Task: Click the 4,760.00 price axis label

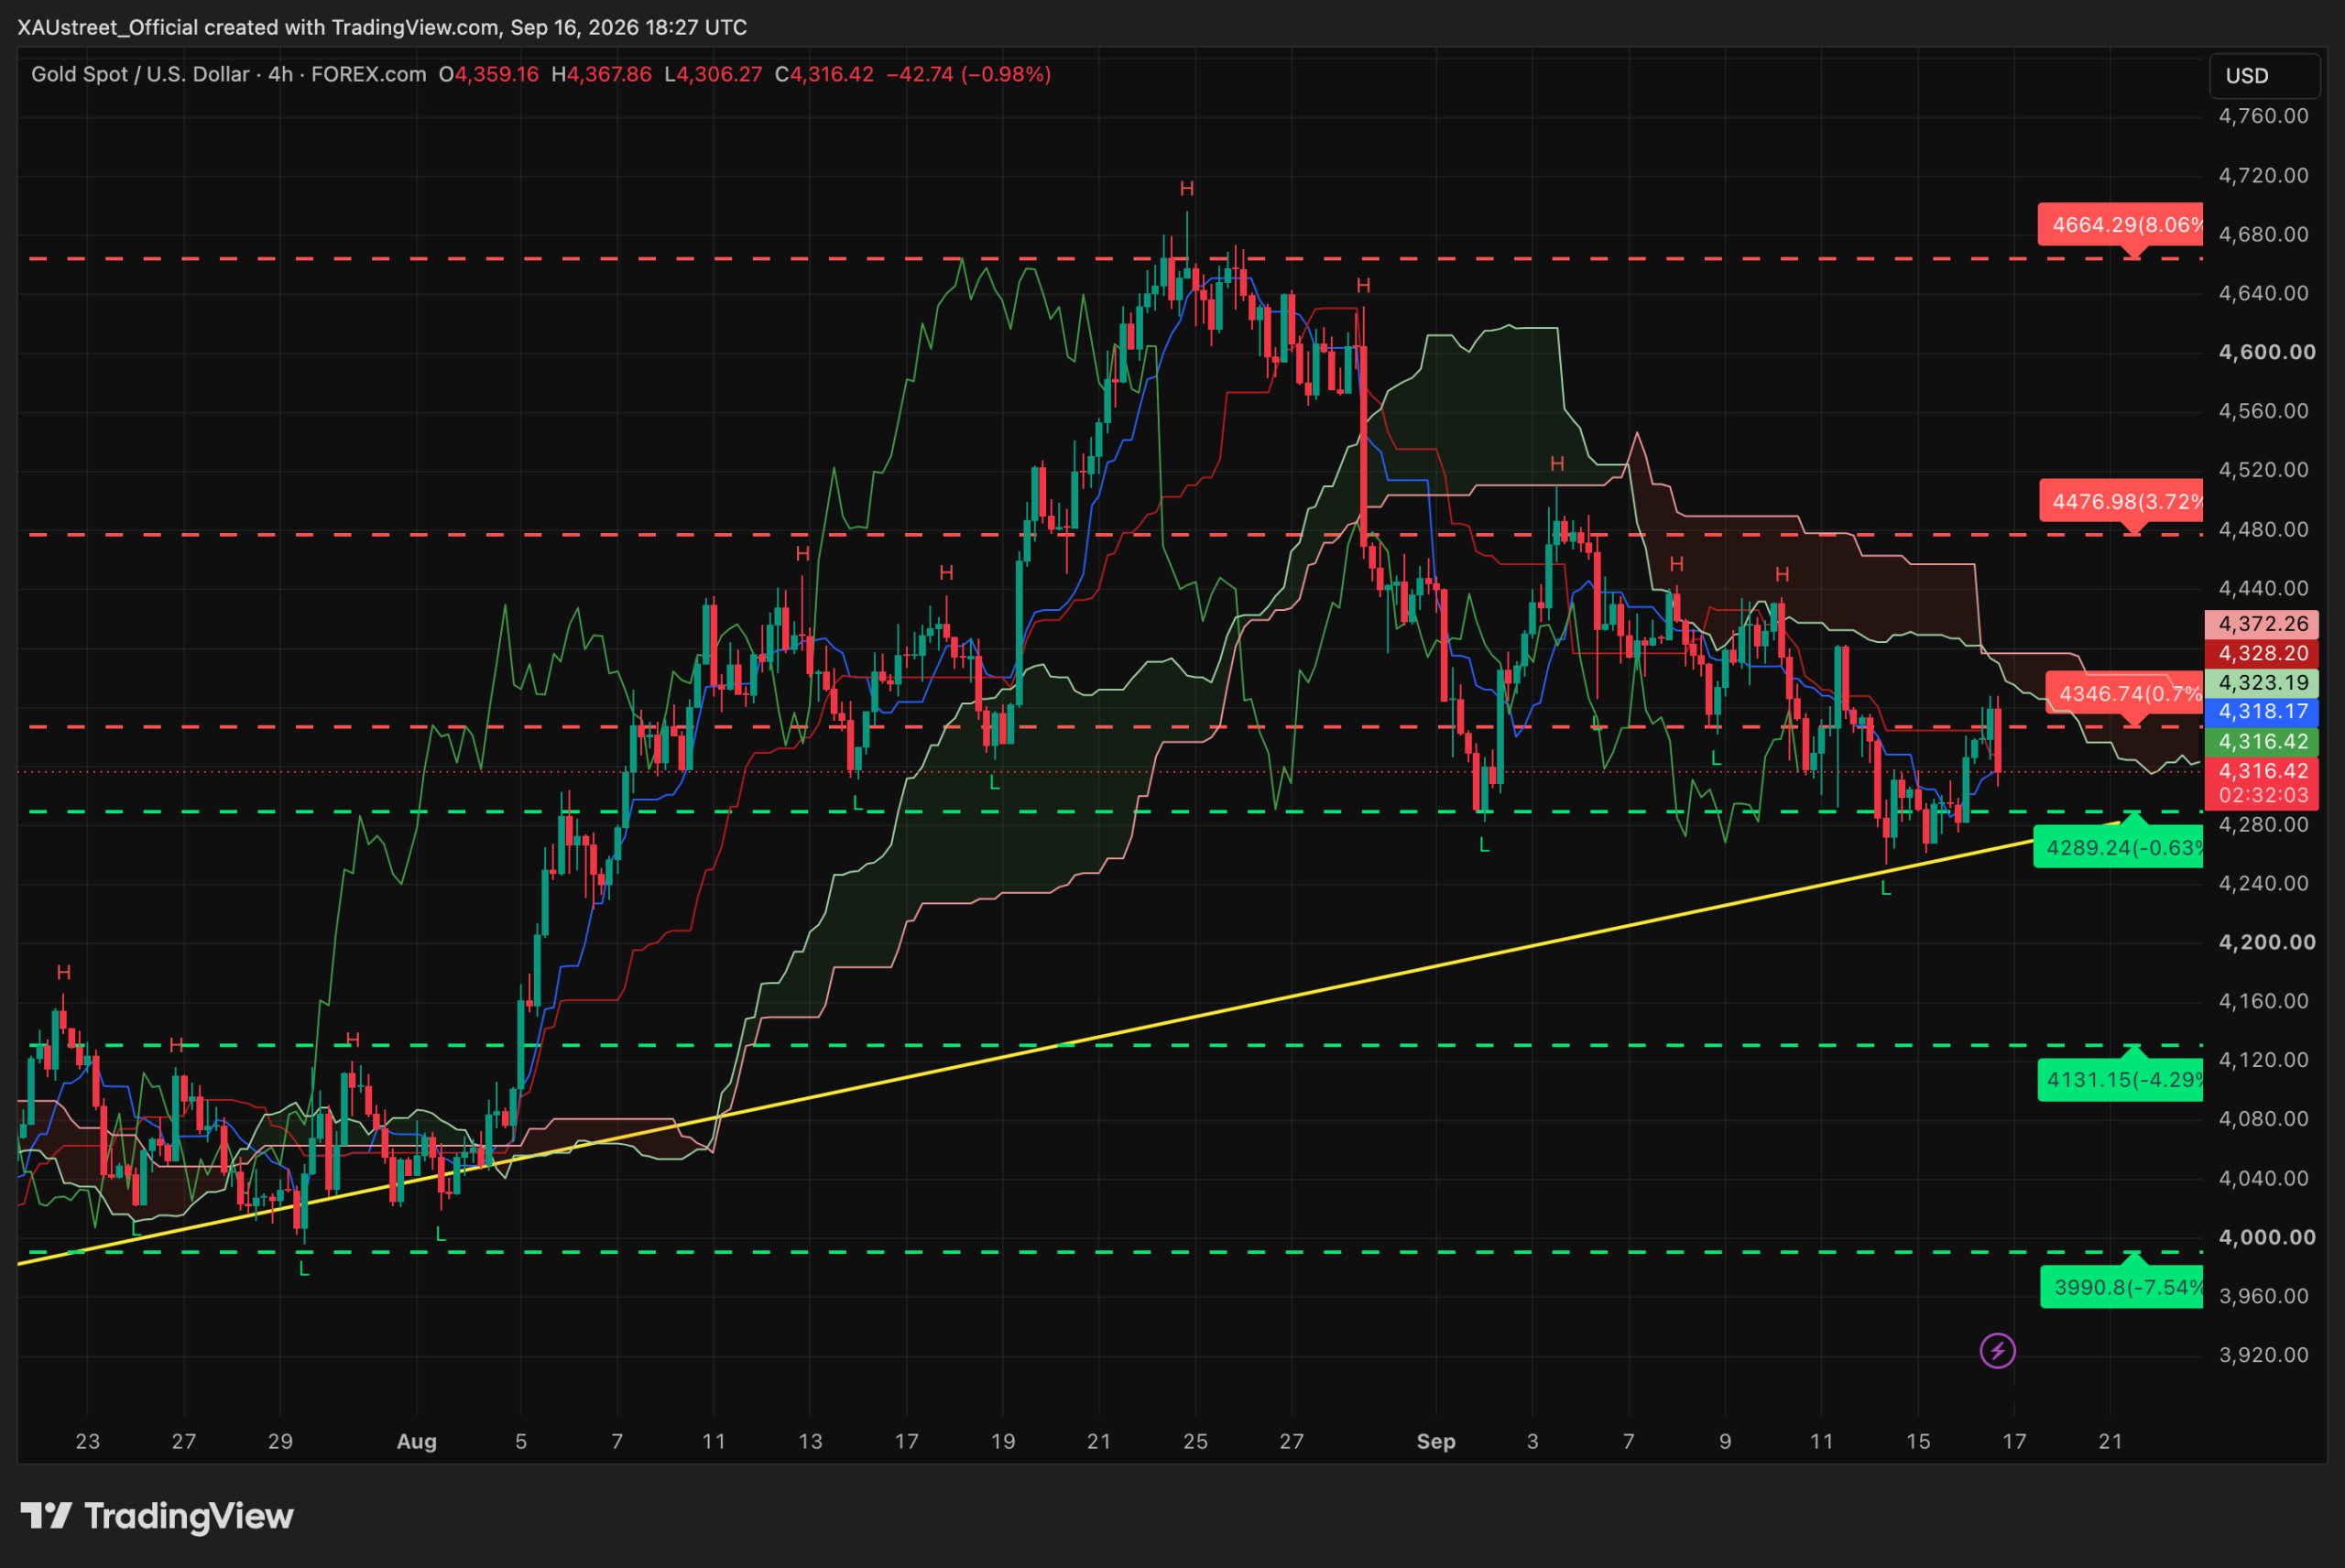Action: 2263,116
